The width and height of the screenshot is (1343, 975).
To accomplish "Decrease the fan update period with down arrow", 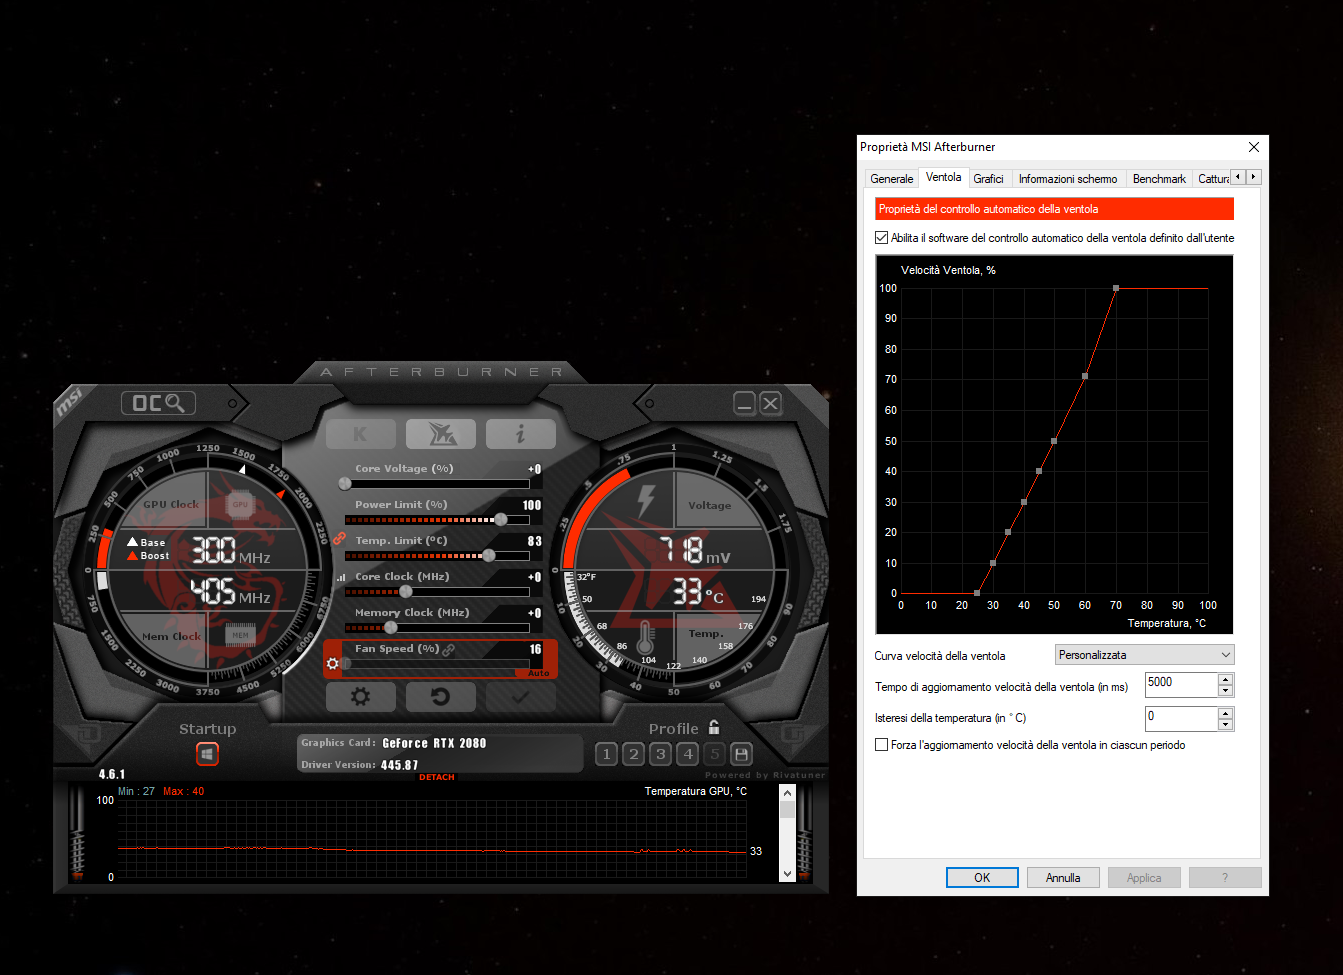I will pos(1226,691).
